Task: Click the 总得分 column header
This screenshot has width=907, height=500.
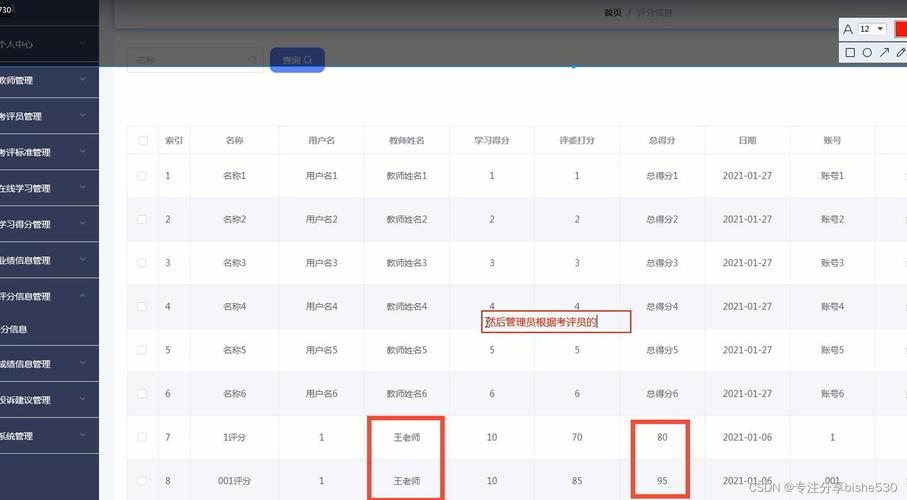Action: (662, 140)
